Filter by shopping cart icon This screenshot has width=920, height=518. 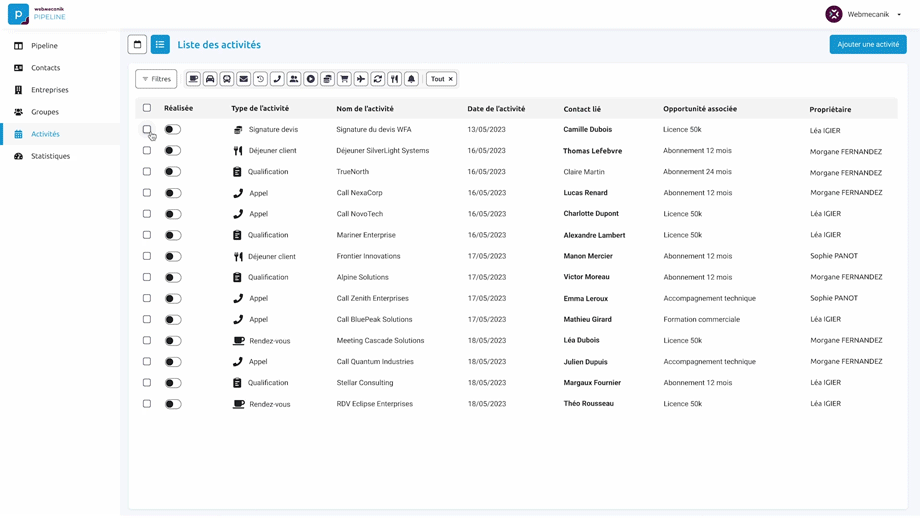(344, 79)
